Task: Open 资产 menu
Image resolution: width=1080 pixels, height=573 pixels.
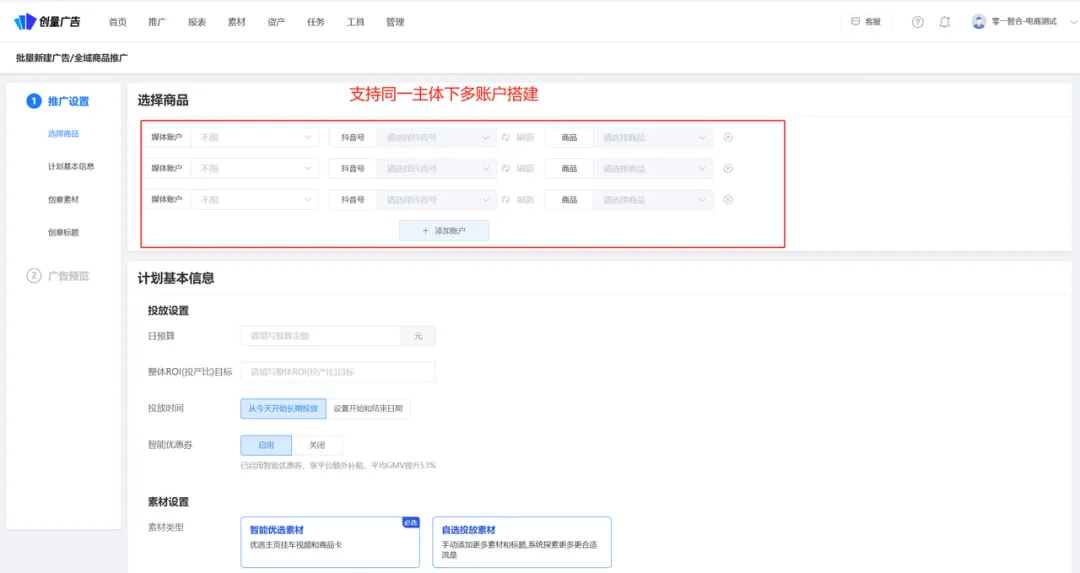Action: [276, 22]
